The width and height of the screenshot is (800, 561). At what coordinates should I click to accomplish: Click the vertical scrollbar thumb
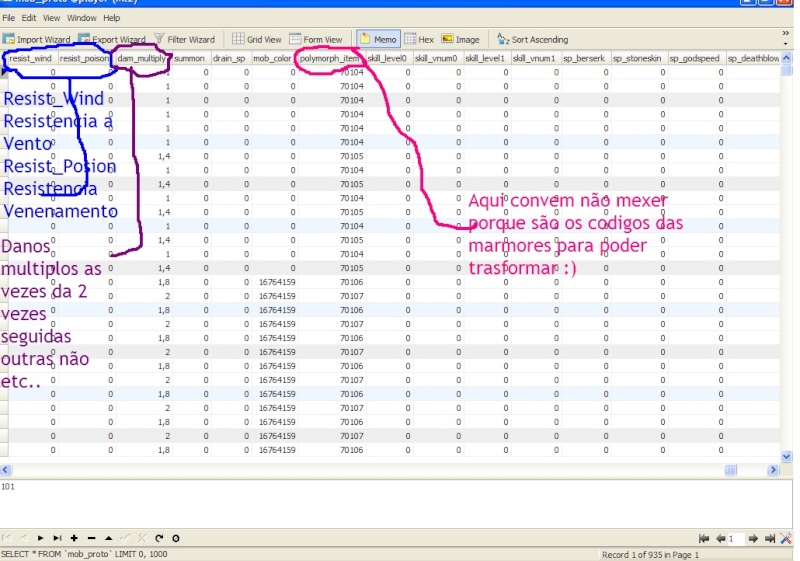(x=786, y=70)
